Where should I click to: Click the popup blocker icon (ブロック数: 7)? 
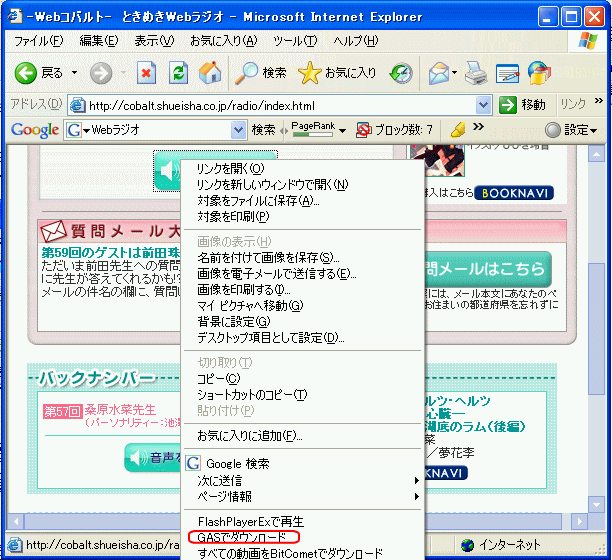(363, 130)
